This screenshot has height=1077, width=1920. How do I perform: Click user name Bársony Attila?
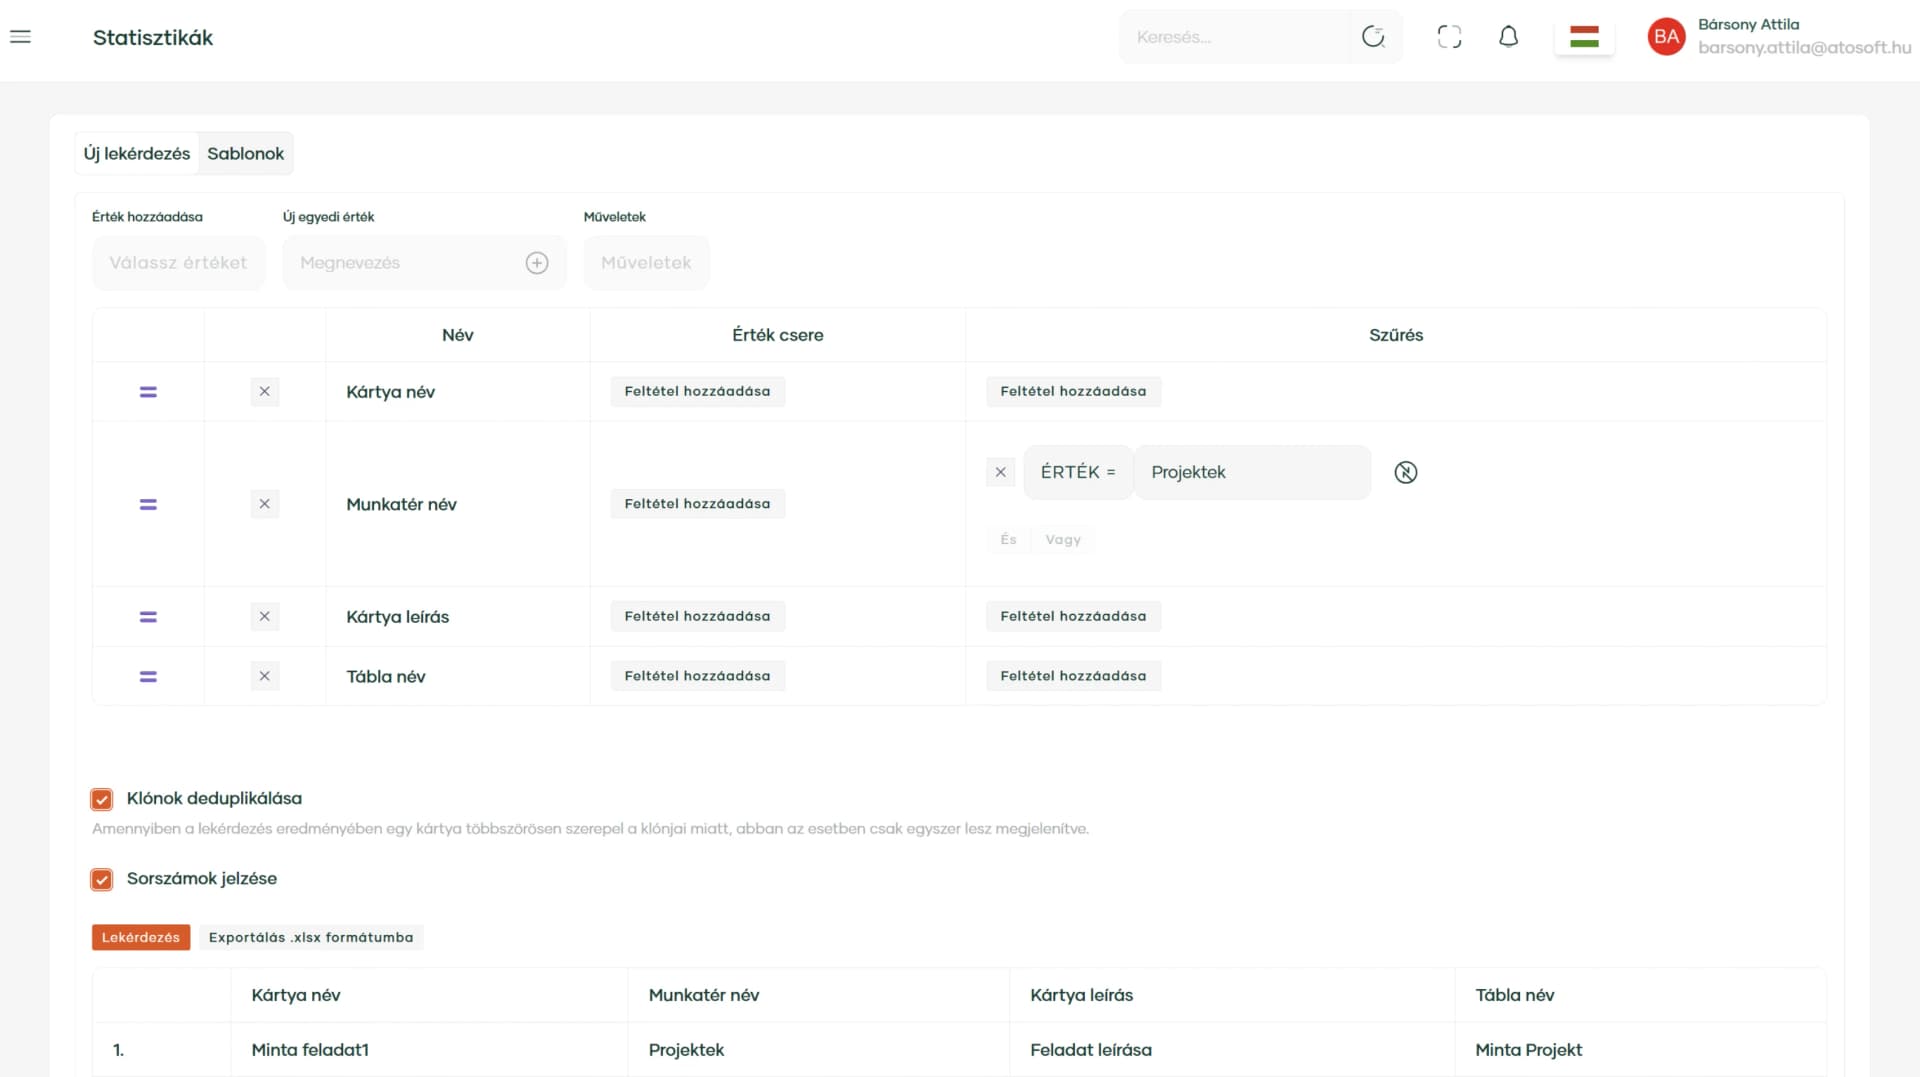[x=1749, y=25]
